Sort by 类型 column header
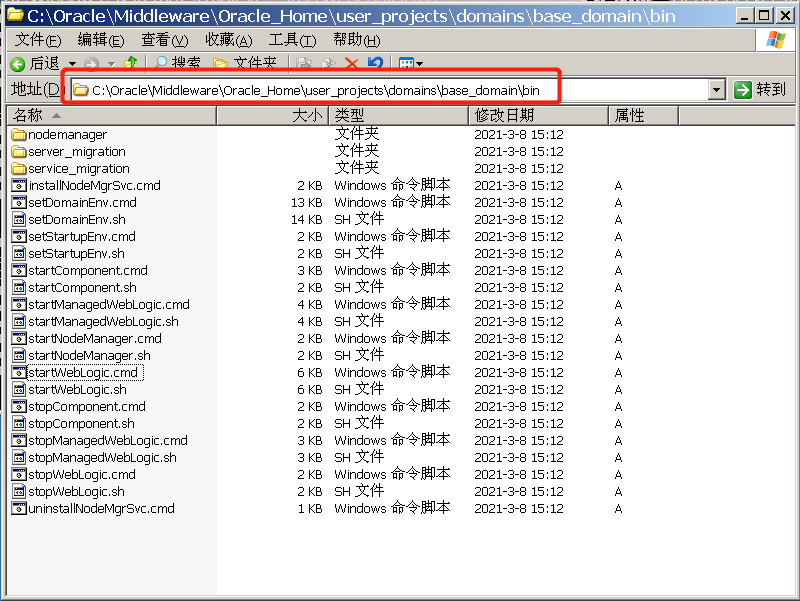The image size is (800, 601). [x=399, y=116]
